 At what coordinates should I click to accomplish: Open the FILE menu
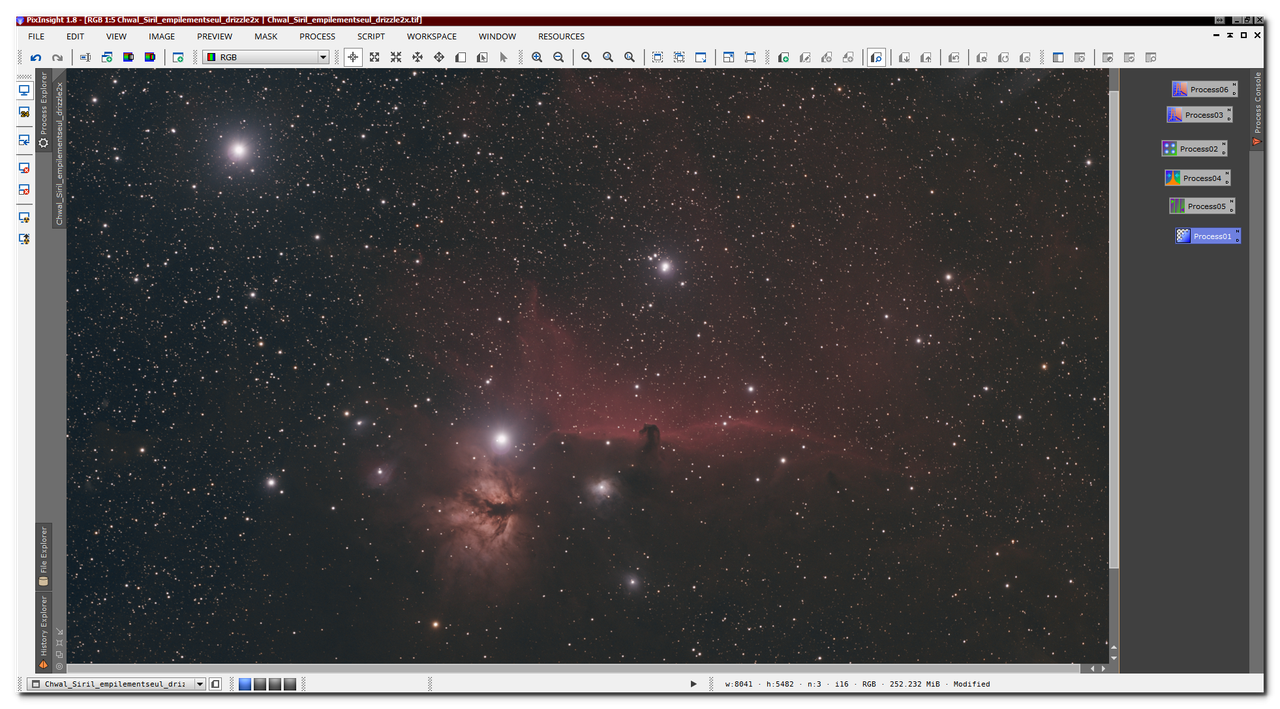36,36
